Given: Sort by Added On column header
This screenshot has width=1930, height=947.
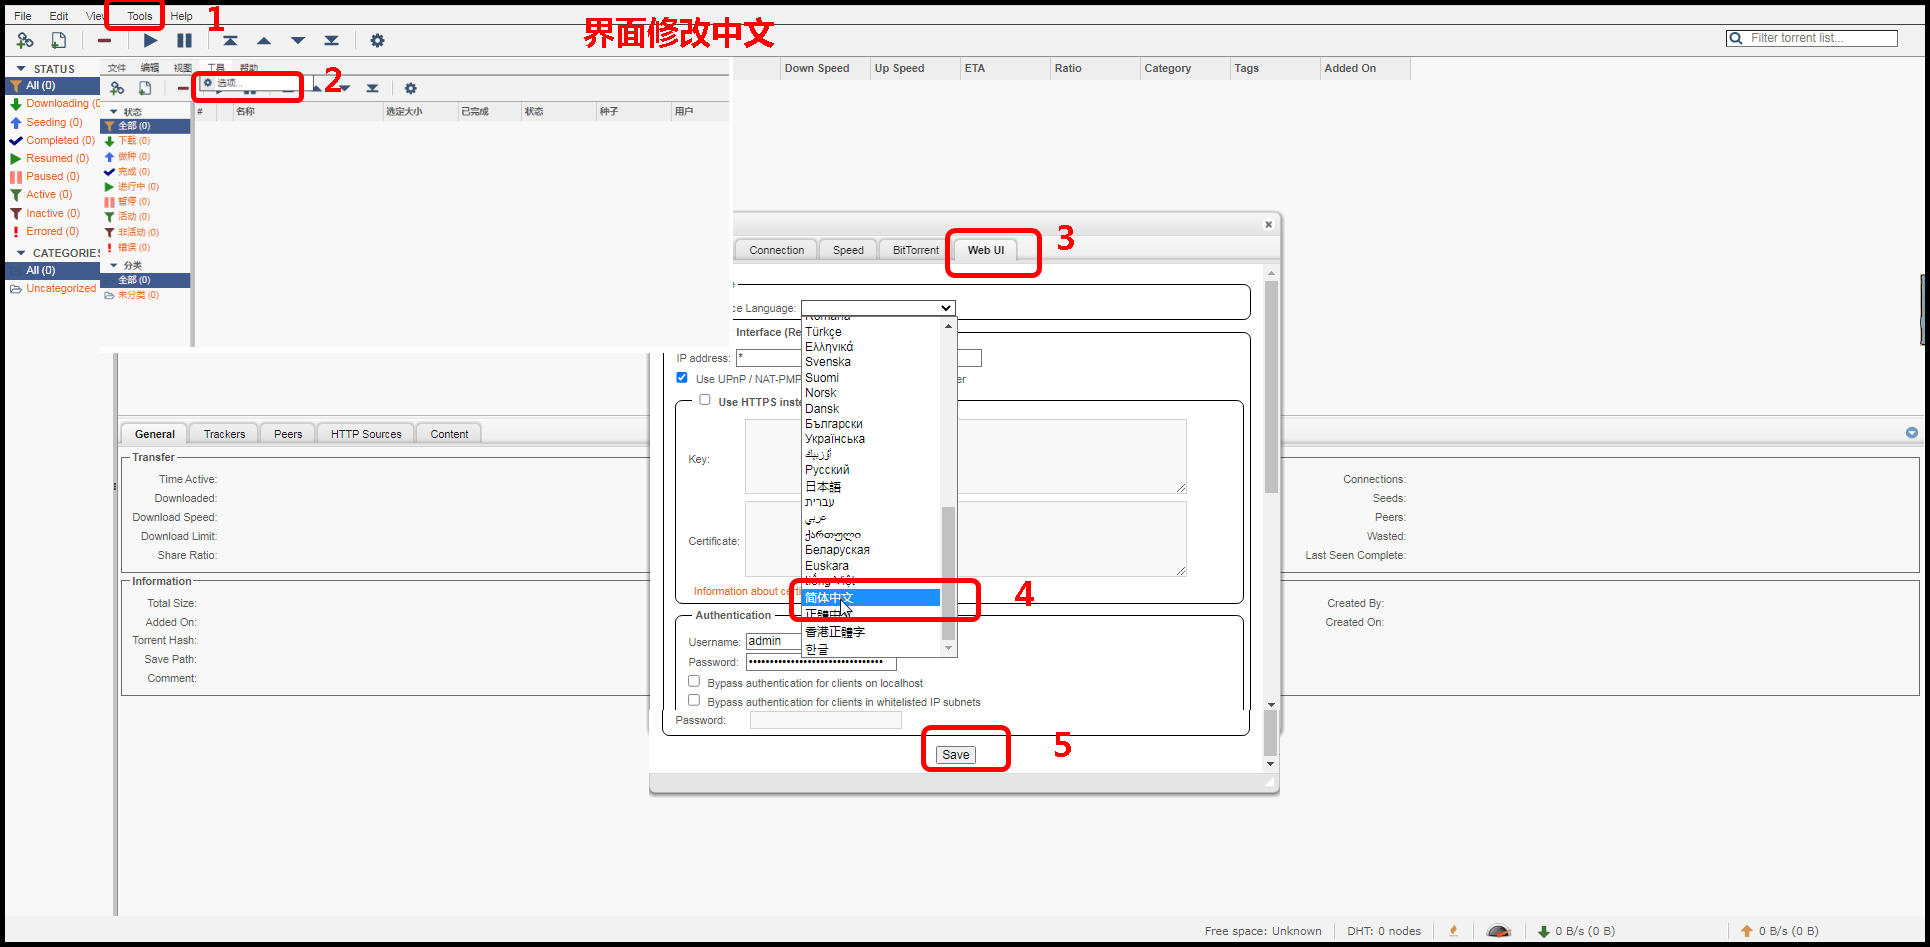Looking at the screenshot, I should point(1365,68).
